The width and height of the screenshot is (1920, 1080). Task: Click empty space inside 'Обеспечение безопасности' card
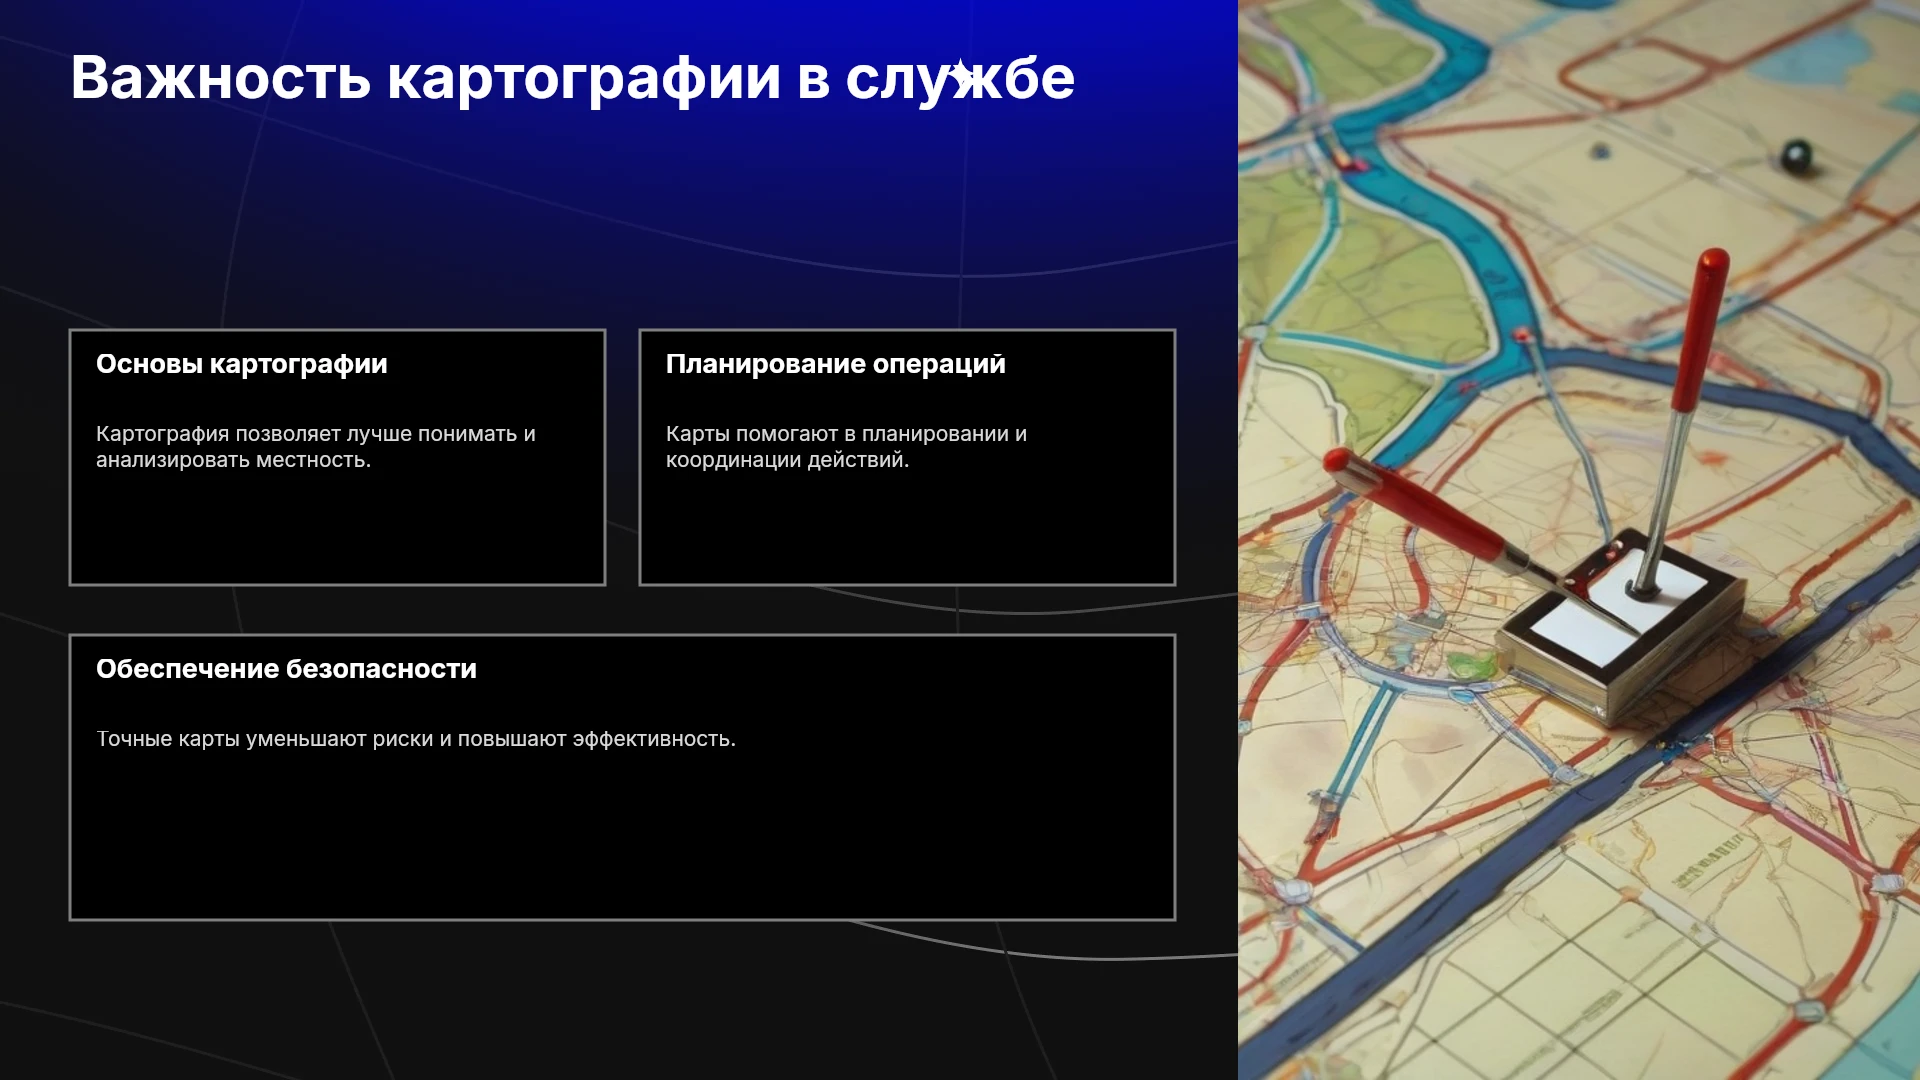pos(622,840)
